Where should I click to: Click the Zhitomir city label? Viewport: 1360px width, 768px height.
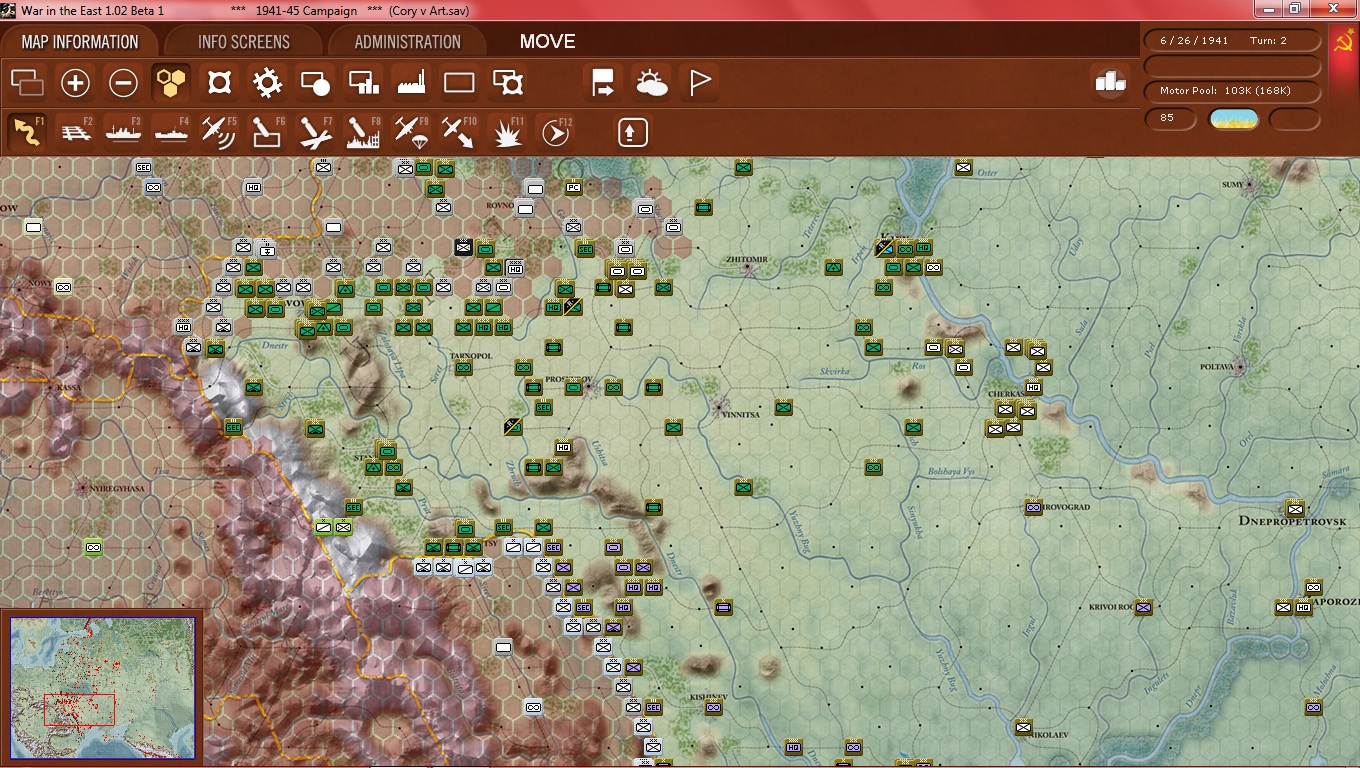click(748, 260)
